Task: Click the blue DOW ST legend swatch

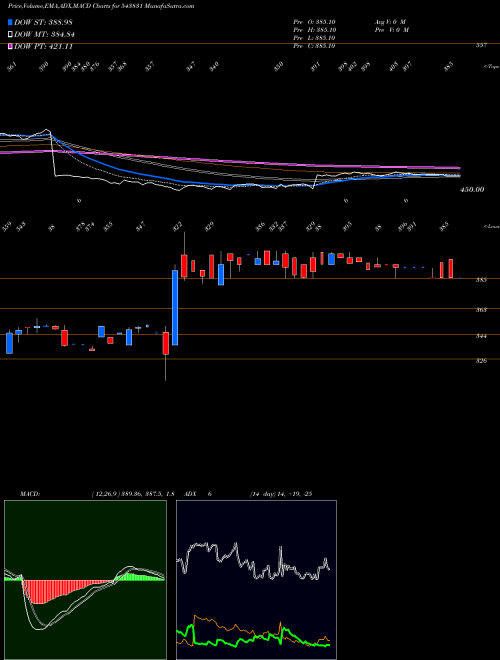Action: coord(11,22)
